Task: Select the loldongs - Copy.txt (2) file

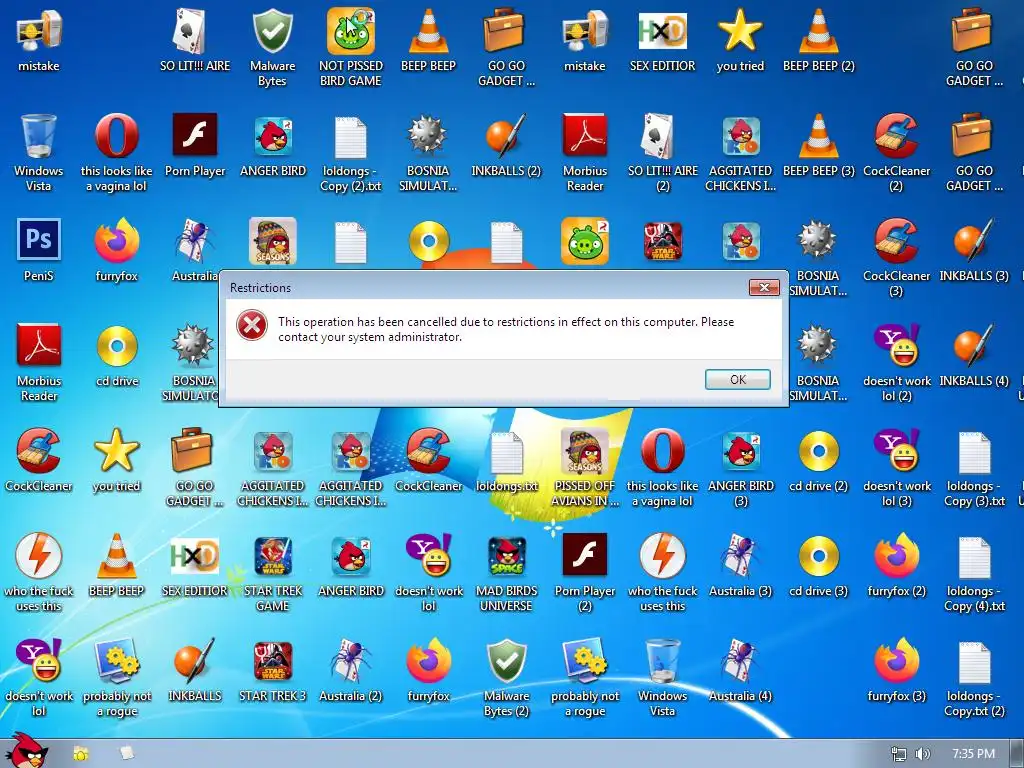Action: 974,662
